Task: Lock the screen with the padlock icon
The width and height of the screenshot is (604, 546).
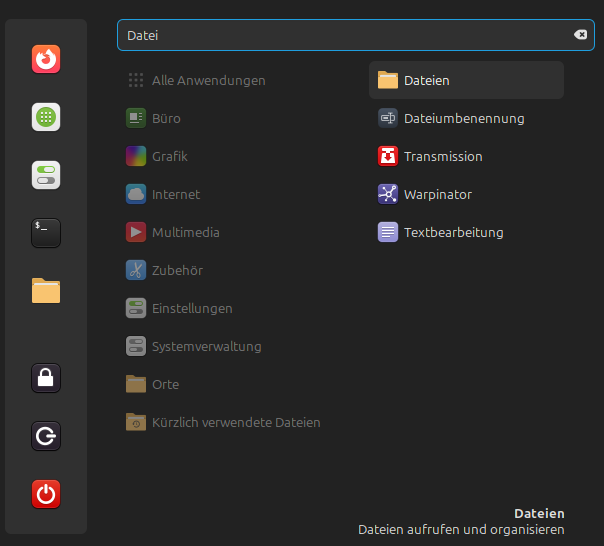Action: [46, 378]
